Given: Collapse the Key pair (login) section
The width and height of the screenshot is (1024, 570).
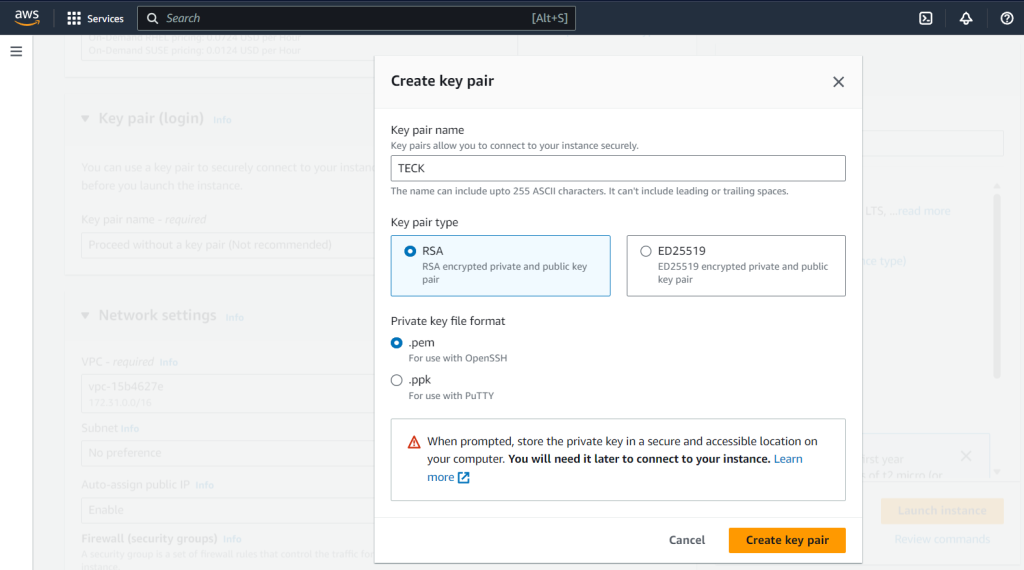Looking at the screenshot, I should coord(85,119).
